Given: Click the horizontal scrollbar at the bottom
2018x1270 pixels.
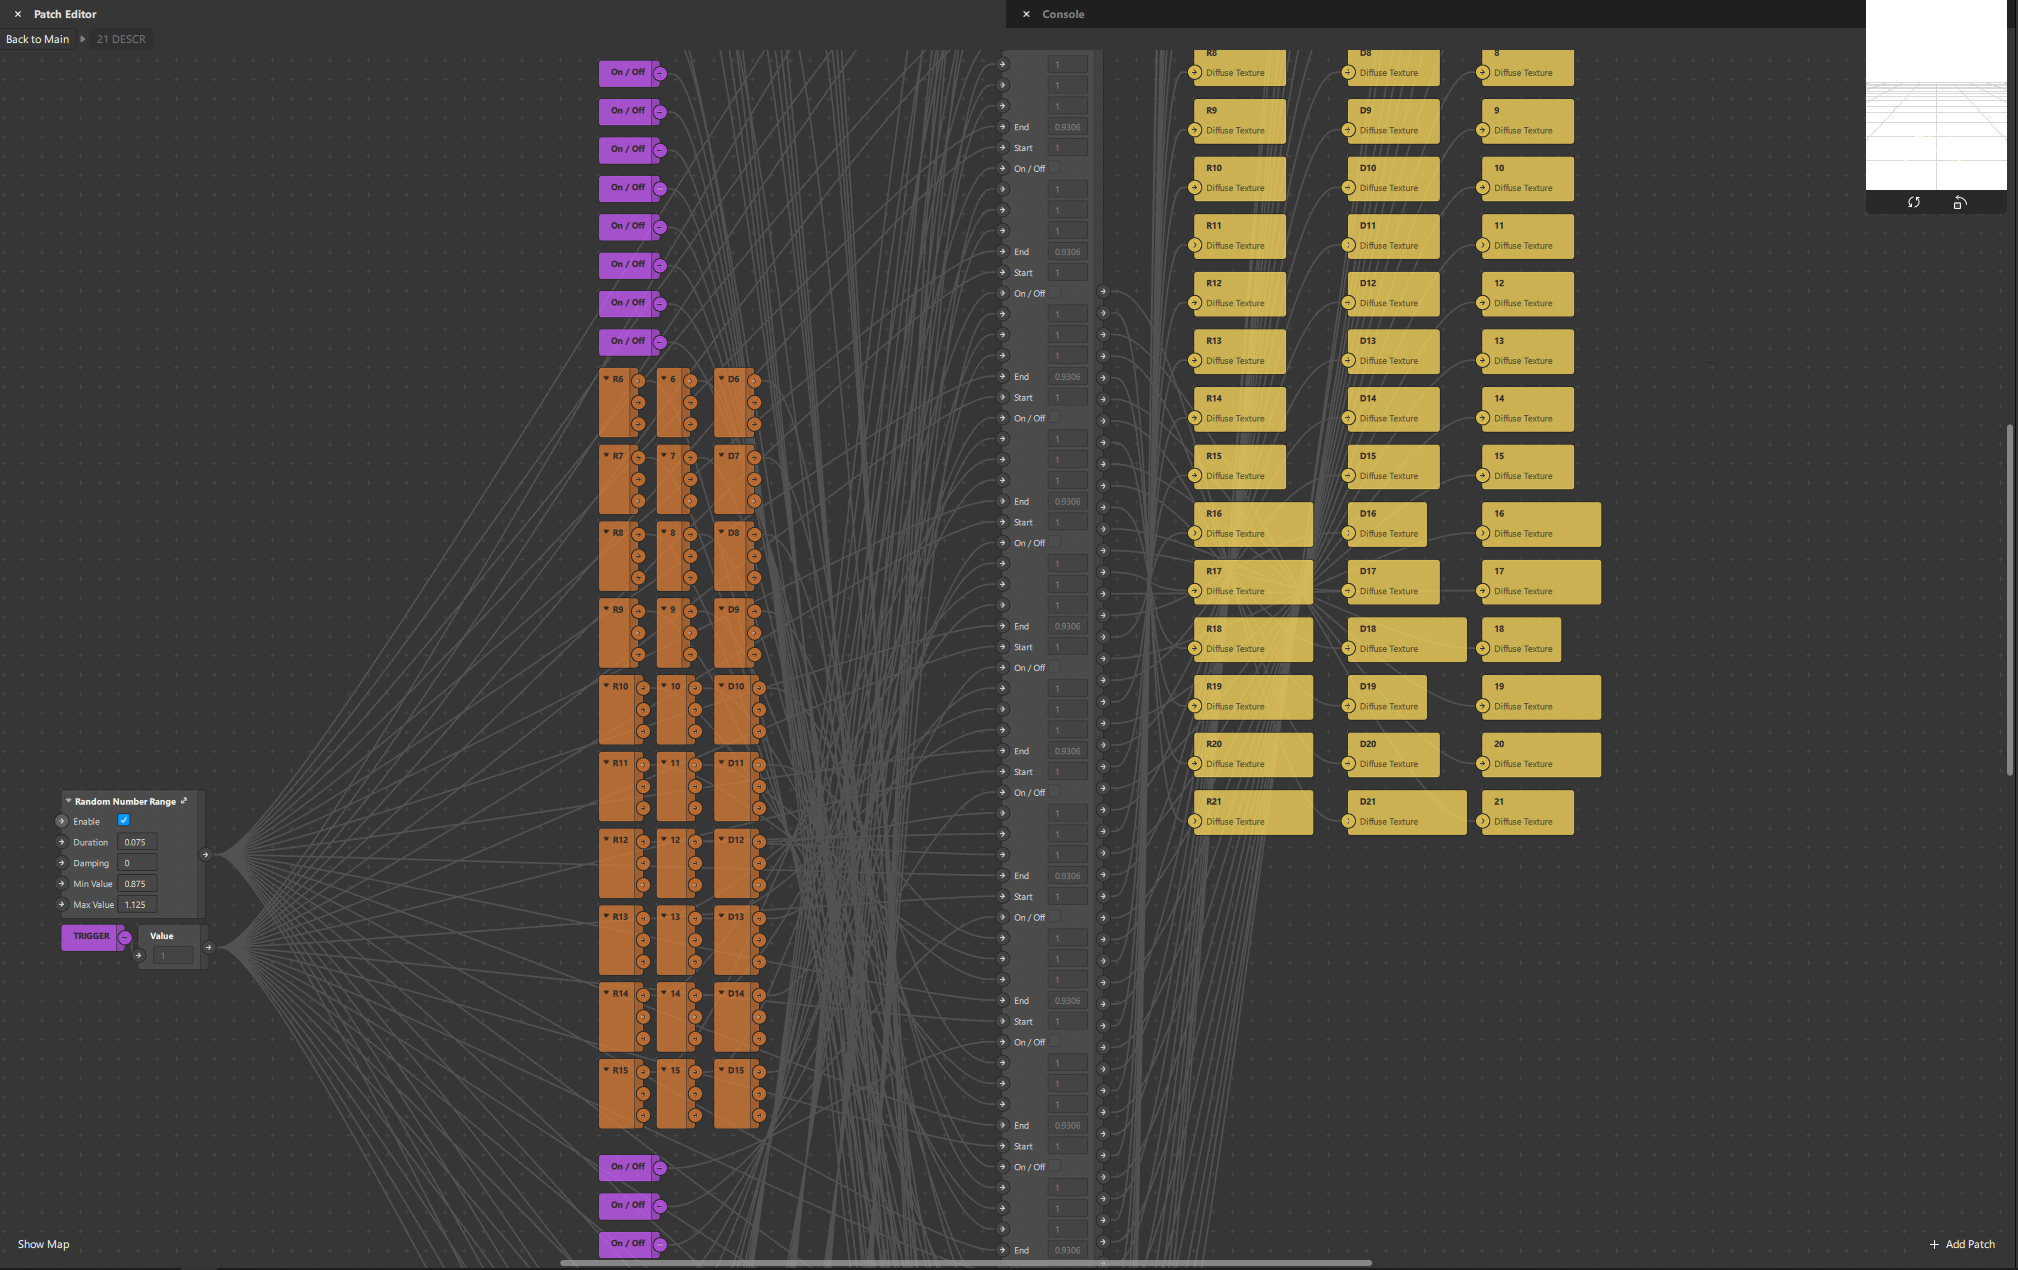Looking at the screenshot, I should (965, 1263).
